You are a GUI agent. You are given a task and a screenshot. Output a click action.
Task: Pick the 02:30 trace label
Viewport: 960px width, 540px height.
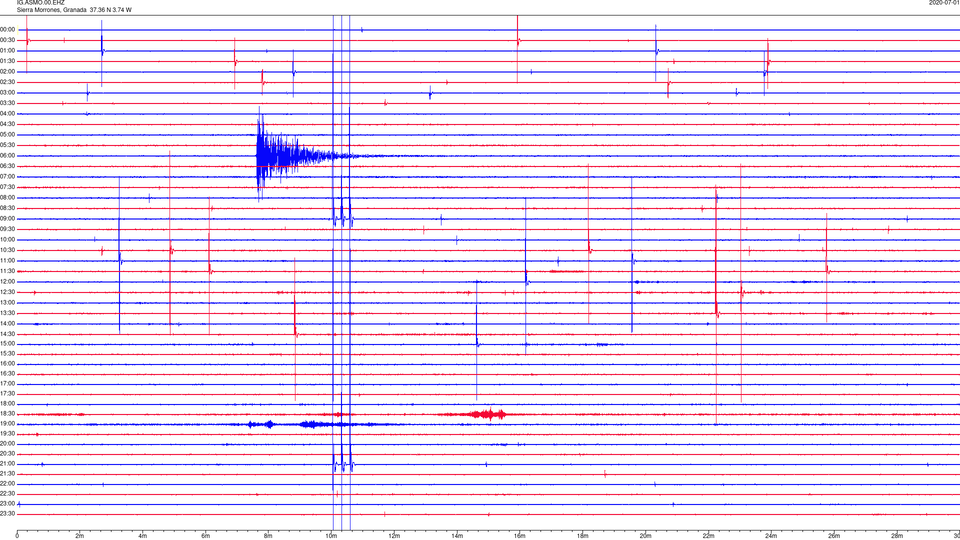tap(8, 82)
